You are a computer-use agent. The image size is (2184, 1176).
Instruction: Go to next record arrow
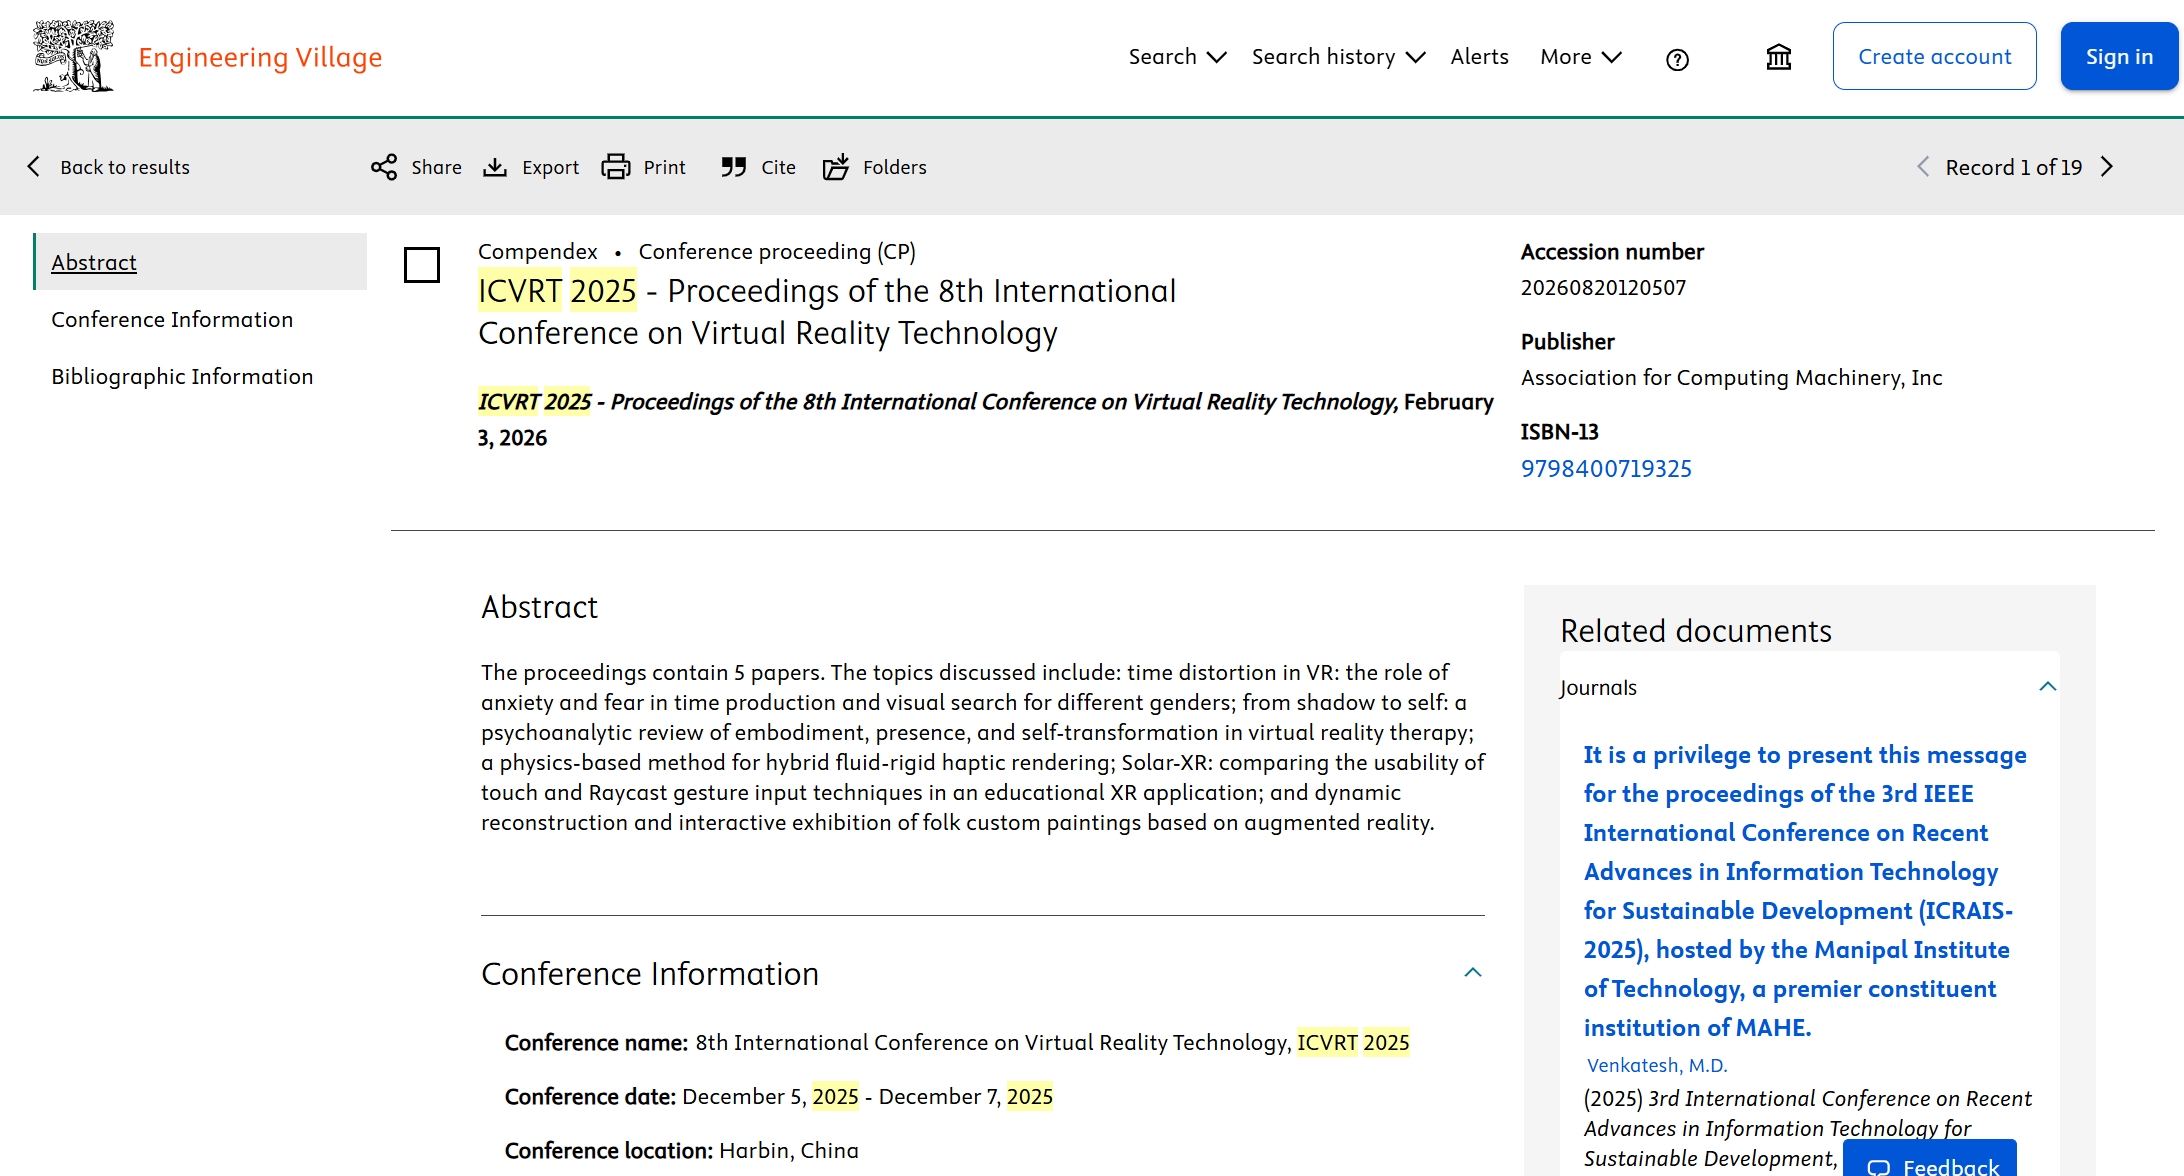(x=2107, y=167)
